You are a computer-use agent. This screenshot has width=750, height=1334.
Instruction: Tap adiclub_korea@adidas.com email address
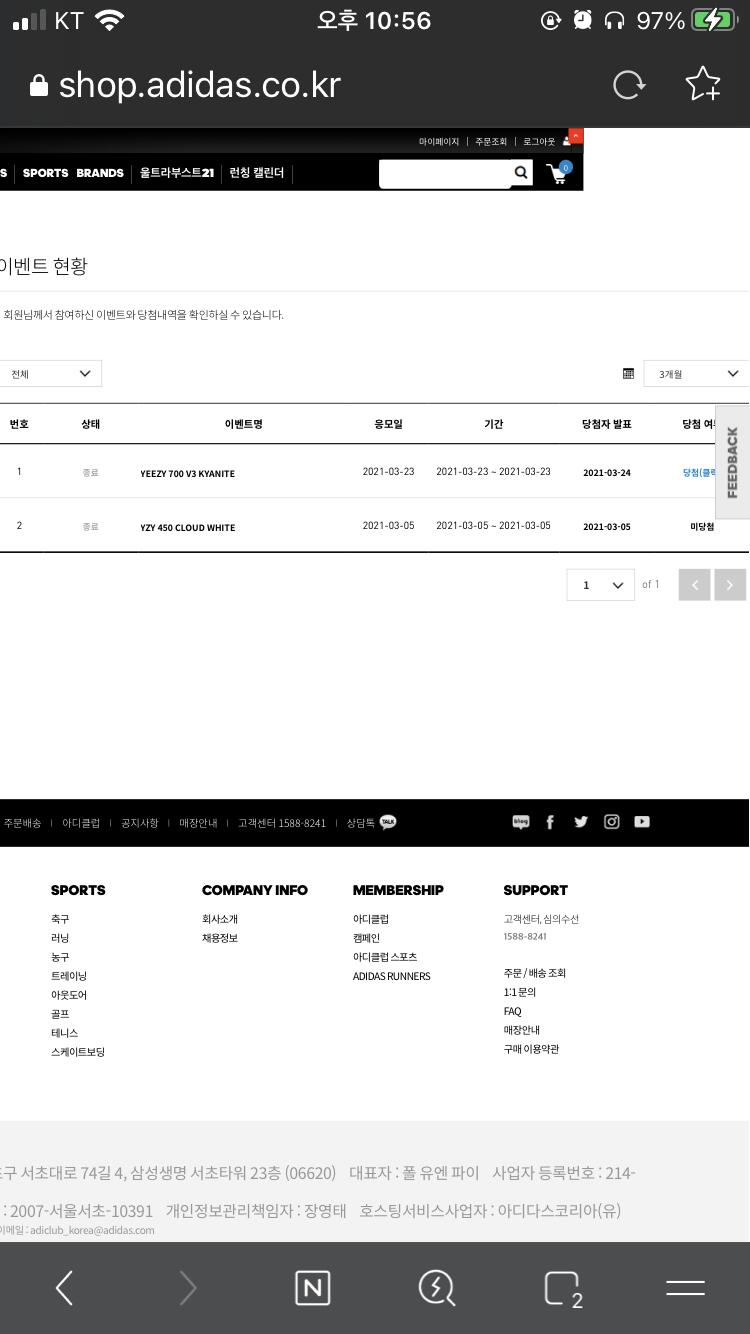pos(92,1230)
